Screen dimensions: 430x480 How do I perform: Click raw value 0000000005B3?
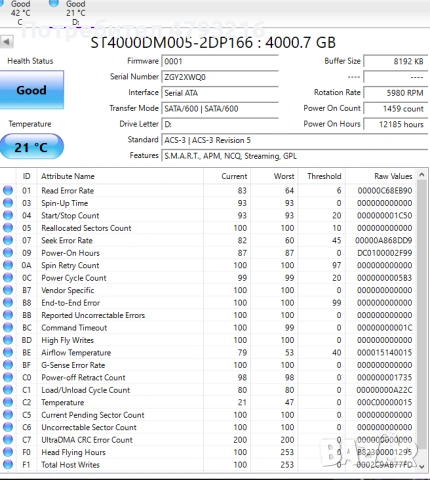tap(385, 278)
